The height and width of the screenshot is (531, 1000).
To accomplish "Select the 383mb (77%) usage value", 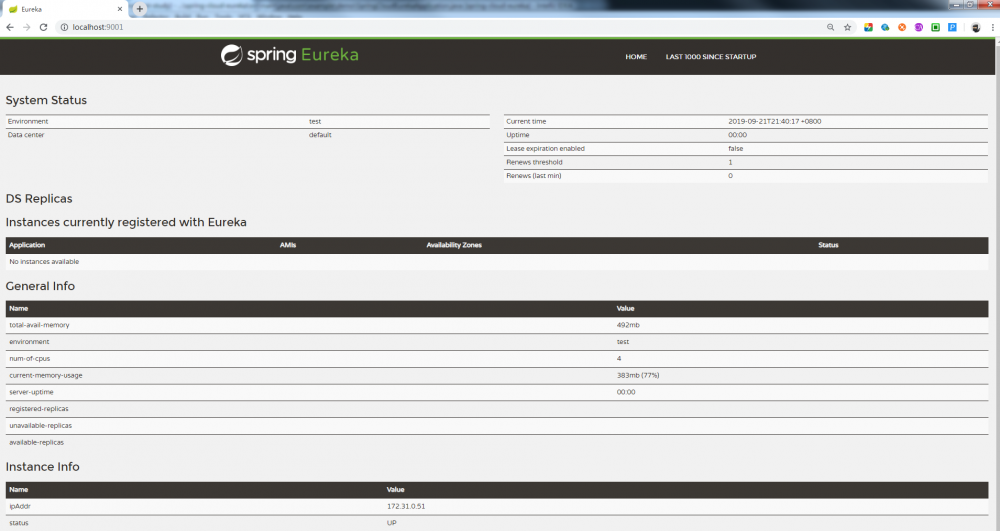I will tap(638, 375).
